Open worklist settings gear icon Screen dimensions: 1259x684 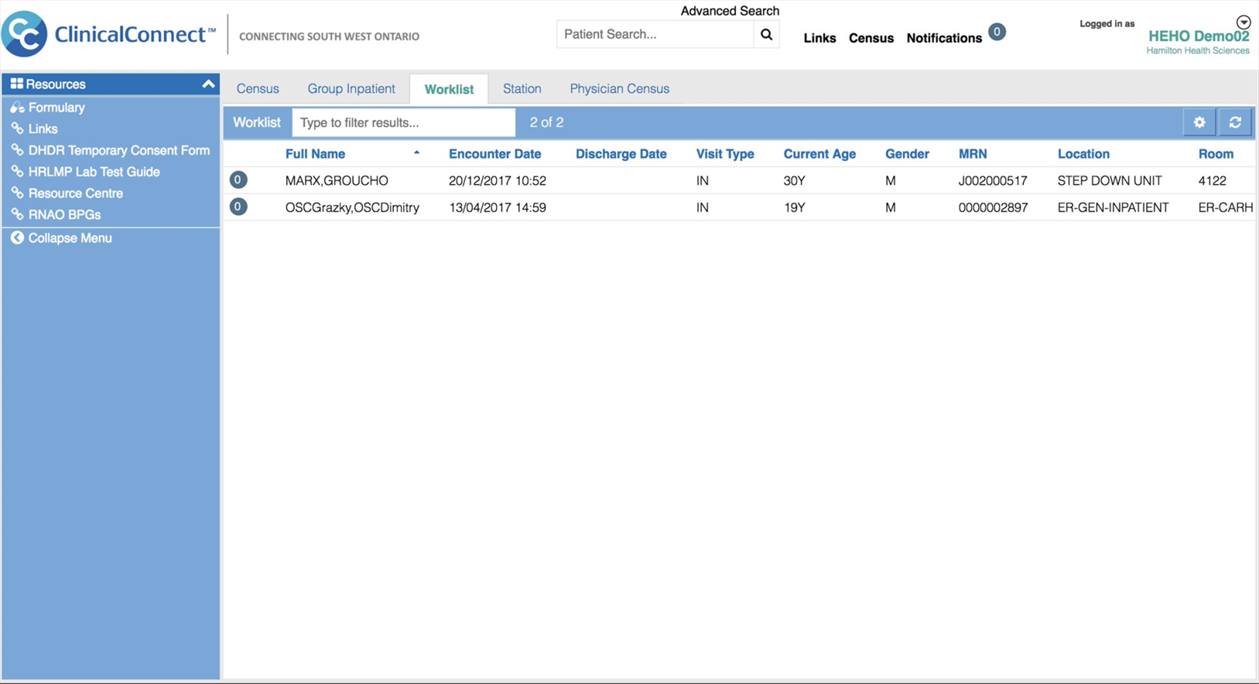coord(1199,122)
